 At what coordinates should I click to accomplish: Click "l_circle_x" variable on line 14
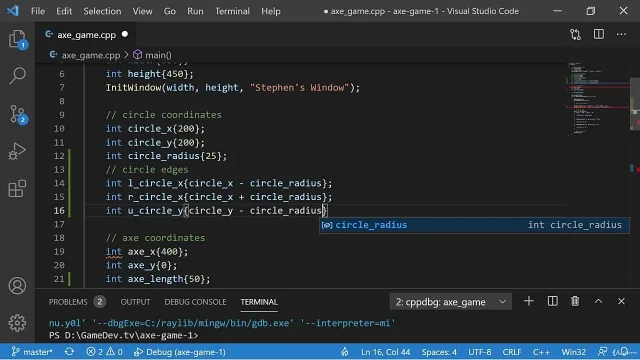(x=155, y=183)
